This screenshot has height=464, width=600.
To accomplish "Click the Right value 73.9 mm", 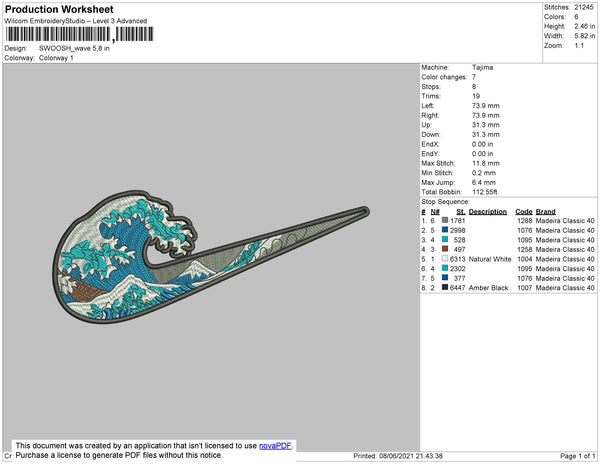I will 486,115.
